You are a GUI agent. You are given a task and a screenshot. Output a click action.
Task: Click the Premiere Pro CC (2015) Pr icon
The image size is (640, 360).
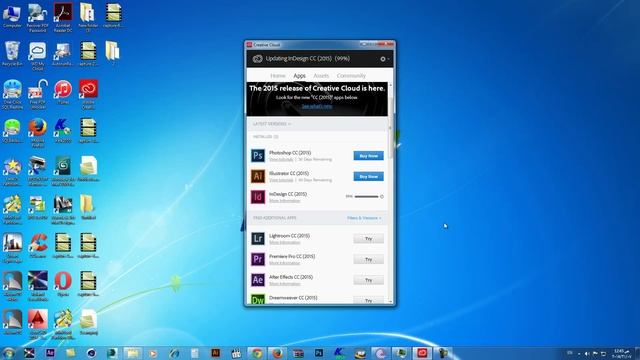[258, 259]
